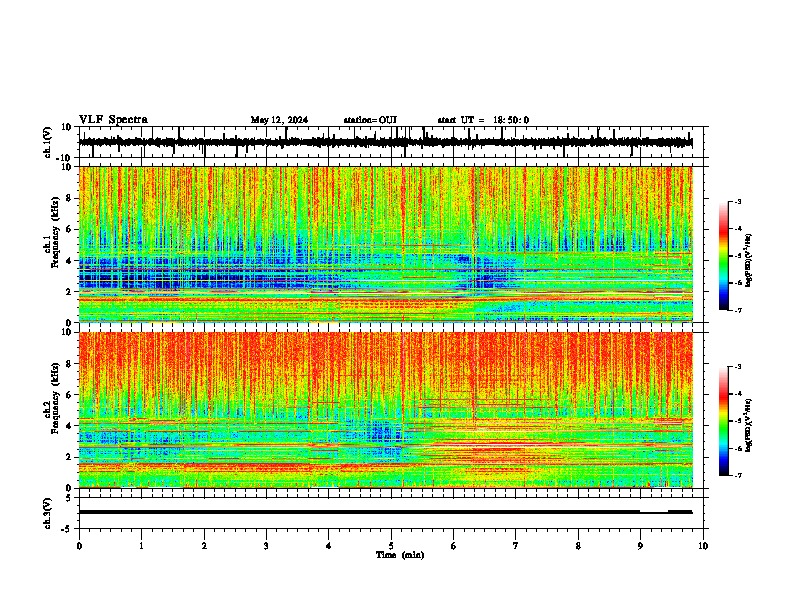Click time axis tick label '0'
Screen dimensions: 792x612
(x=79, y=546)
